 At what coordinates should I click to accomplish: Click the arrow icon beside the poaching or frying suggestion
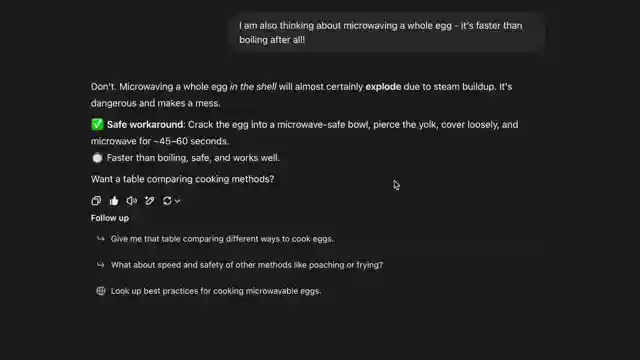[100, 265]
